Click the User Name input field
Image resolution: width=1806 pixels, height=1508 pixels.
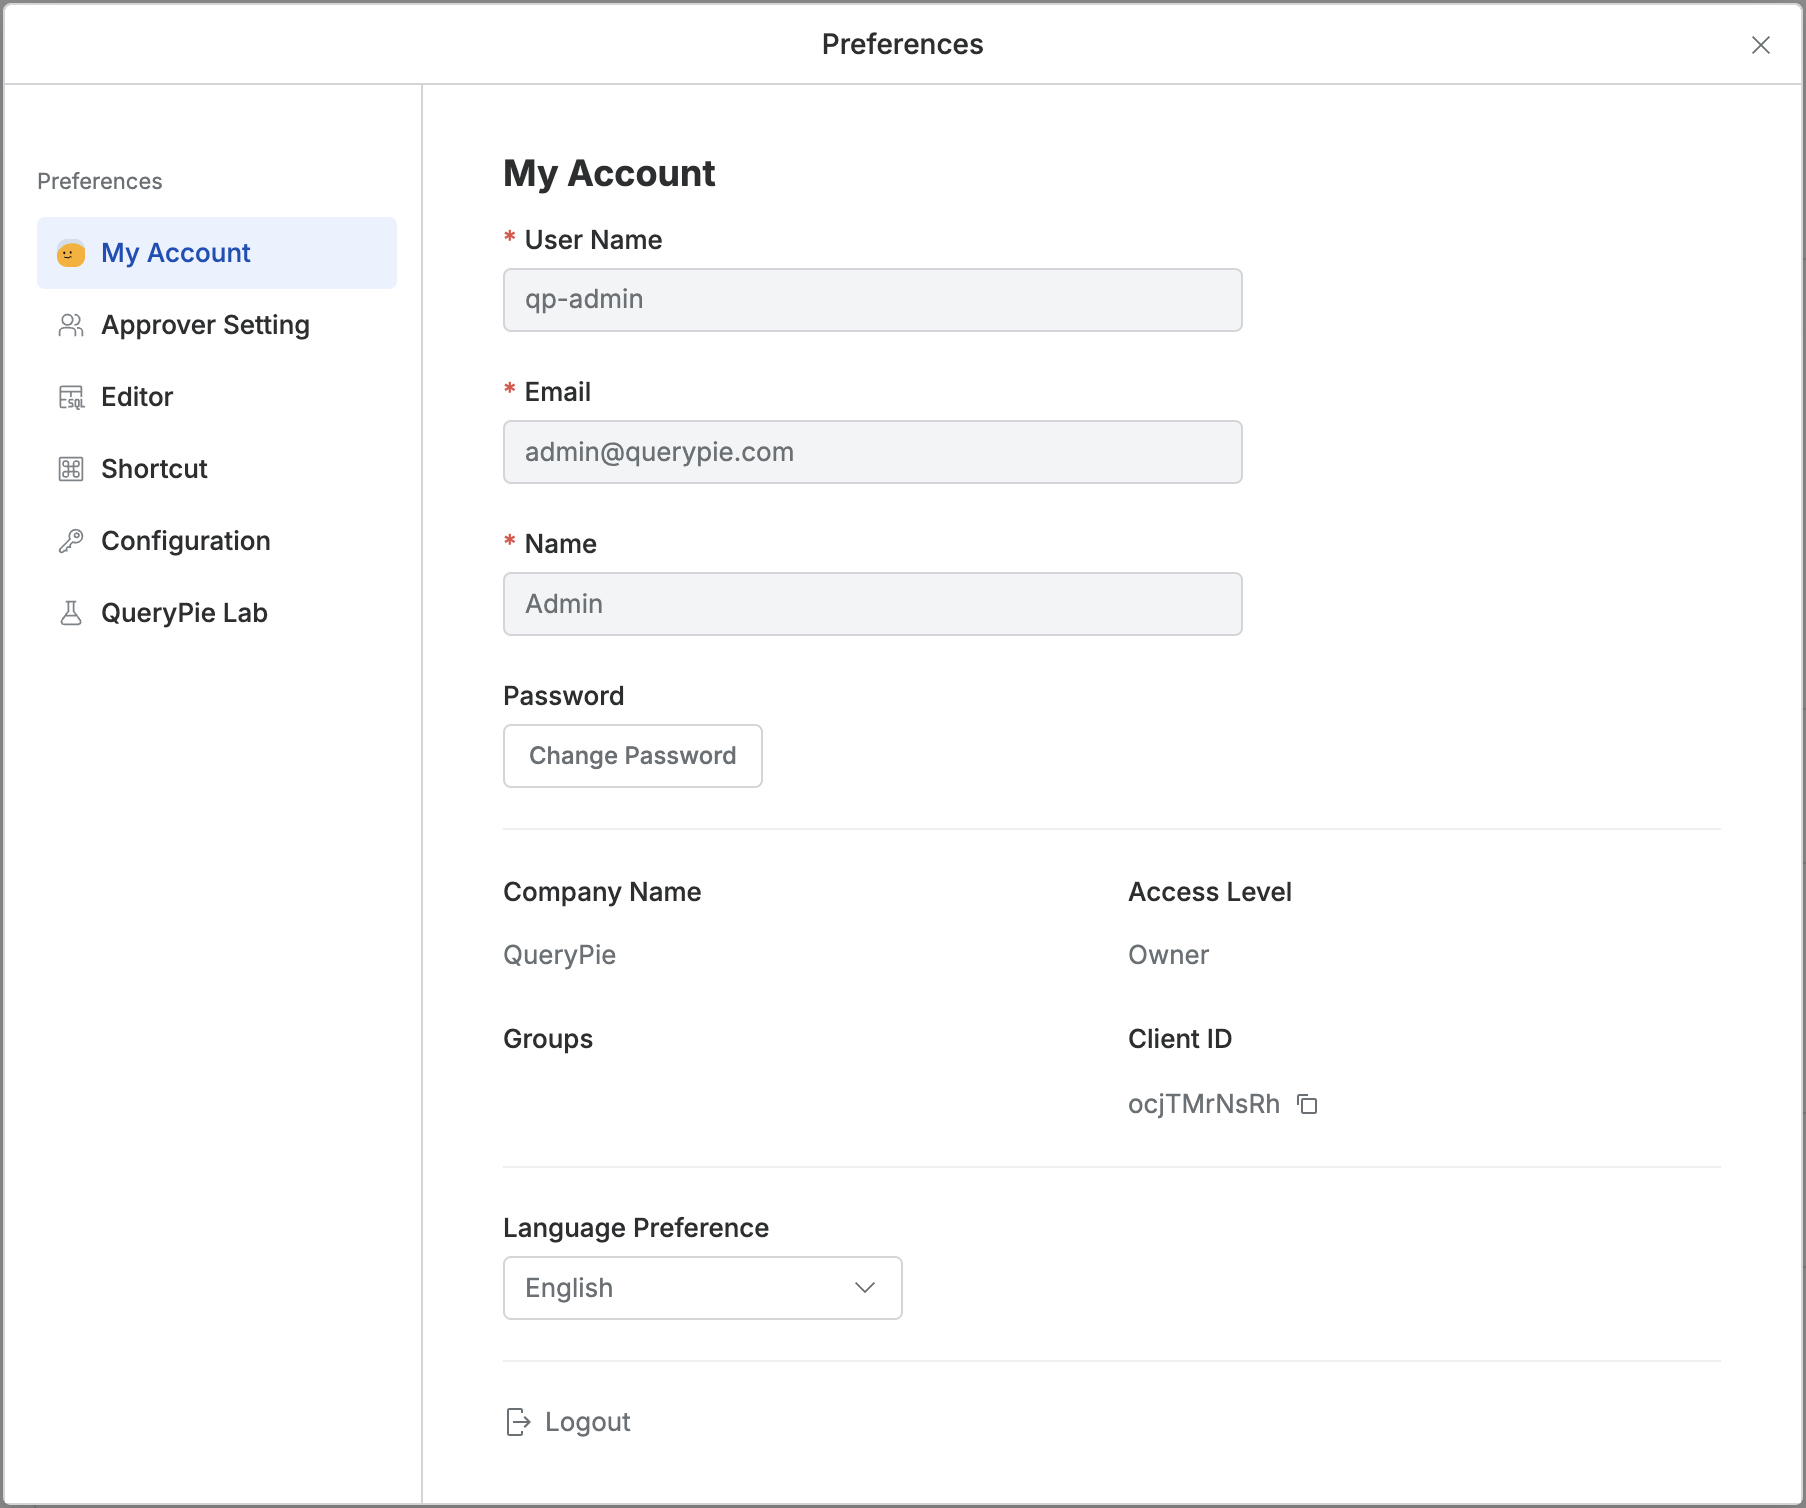(872, 300)
